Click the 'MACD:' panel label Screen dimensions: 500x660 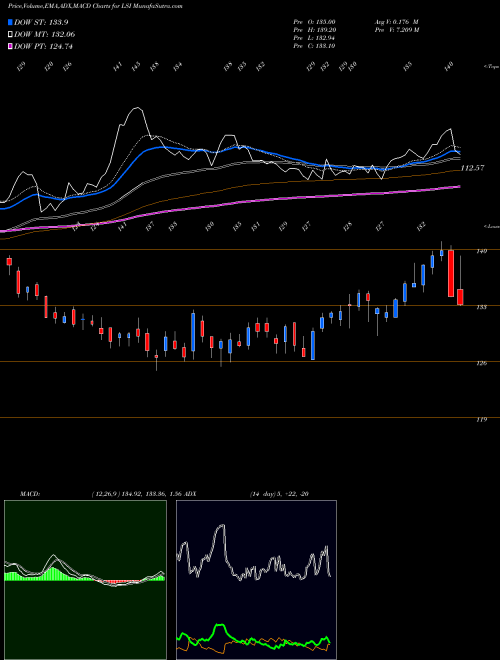tap(30, 494)
